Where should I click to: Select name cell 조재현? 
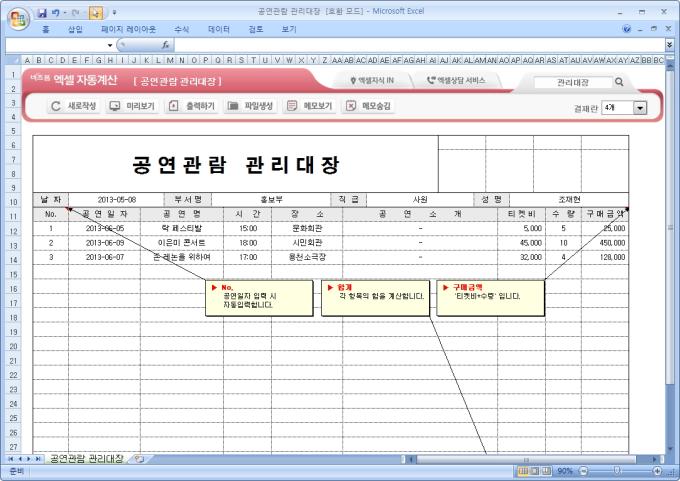pos(569,200)
